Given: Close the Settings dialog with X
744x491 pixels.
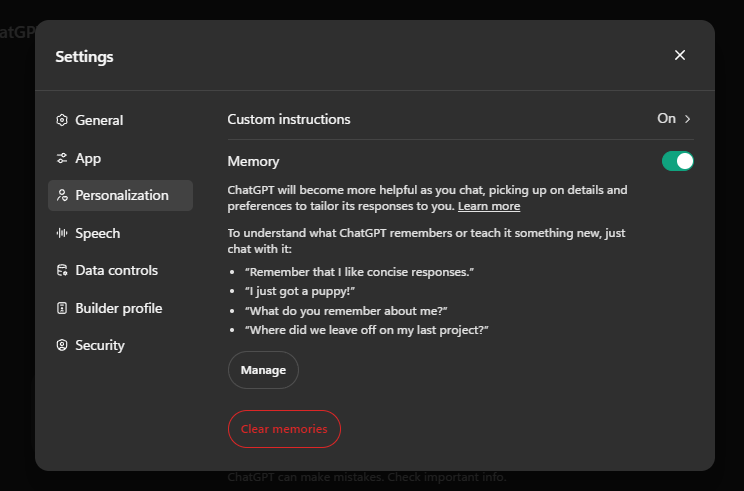Looking at the screenshot, I should coord(680,55).
